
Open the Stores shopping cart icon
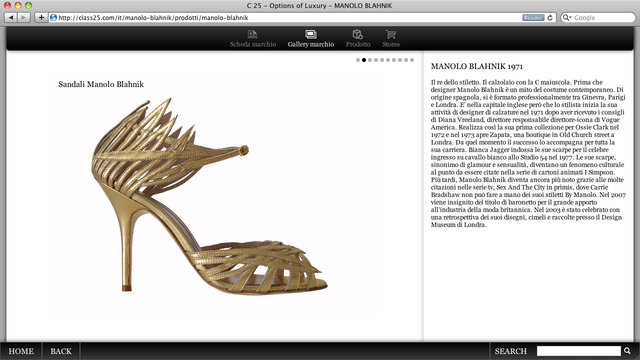point(391,34)
